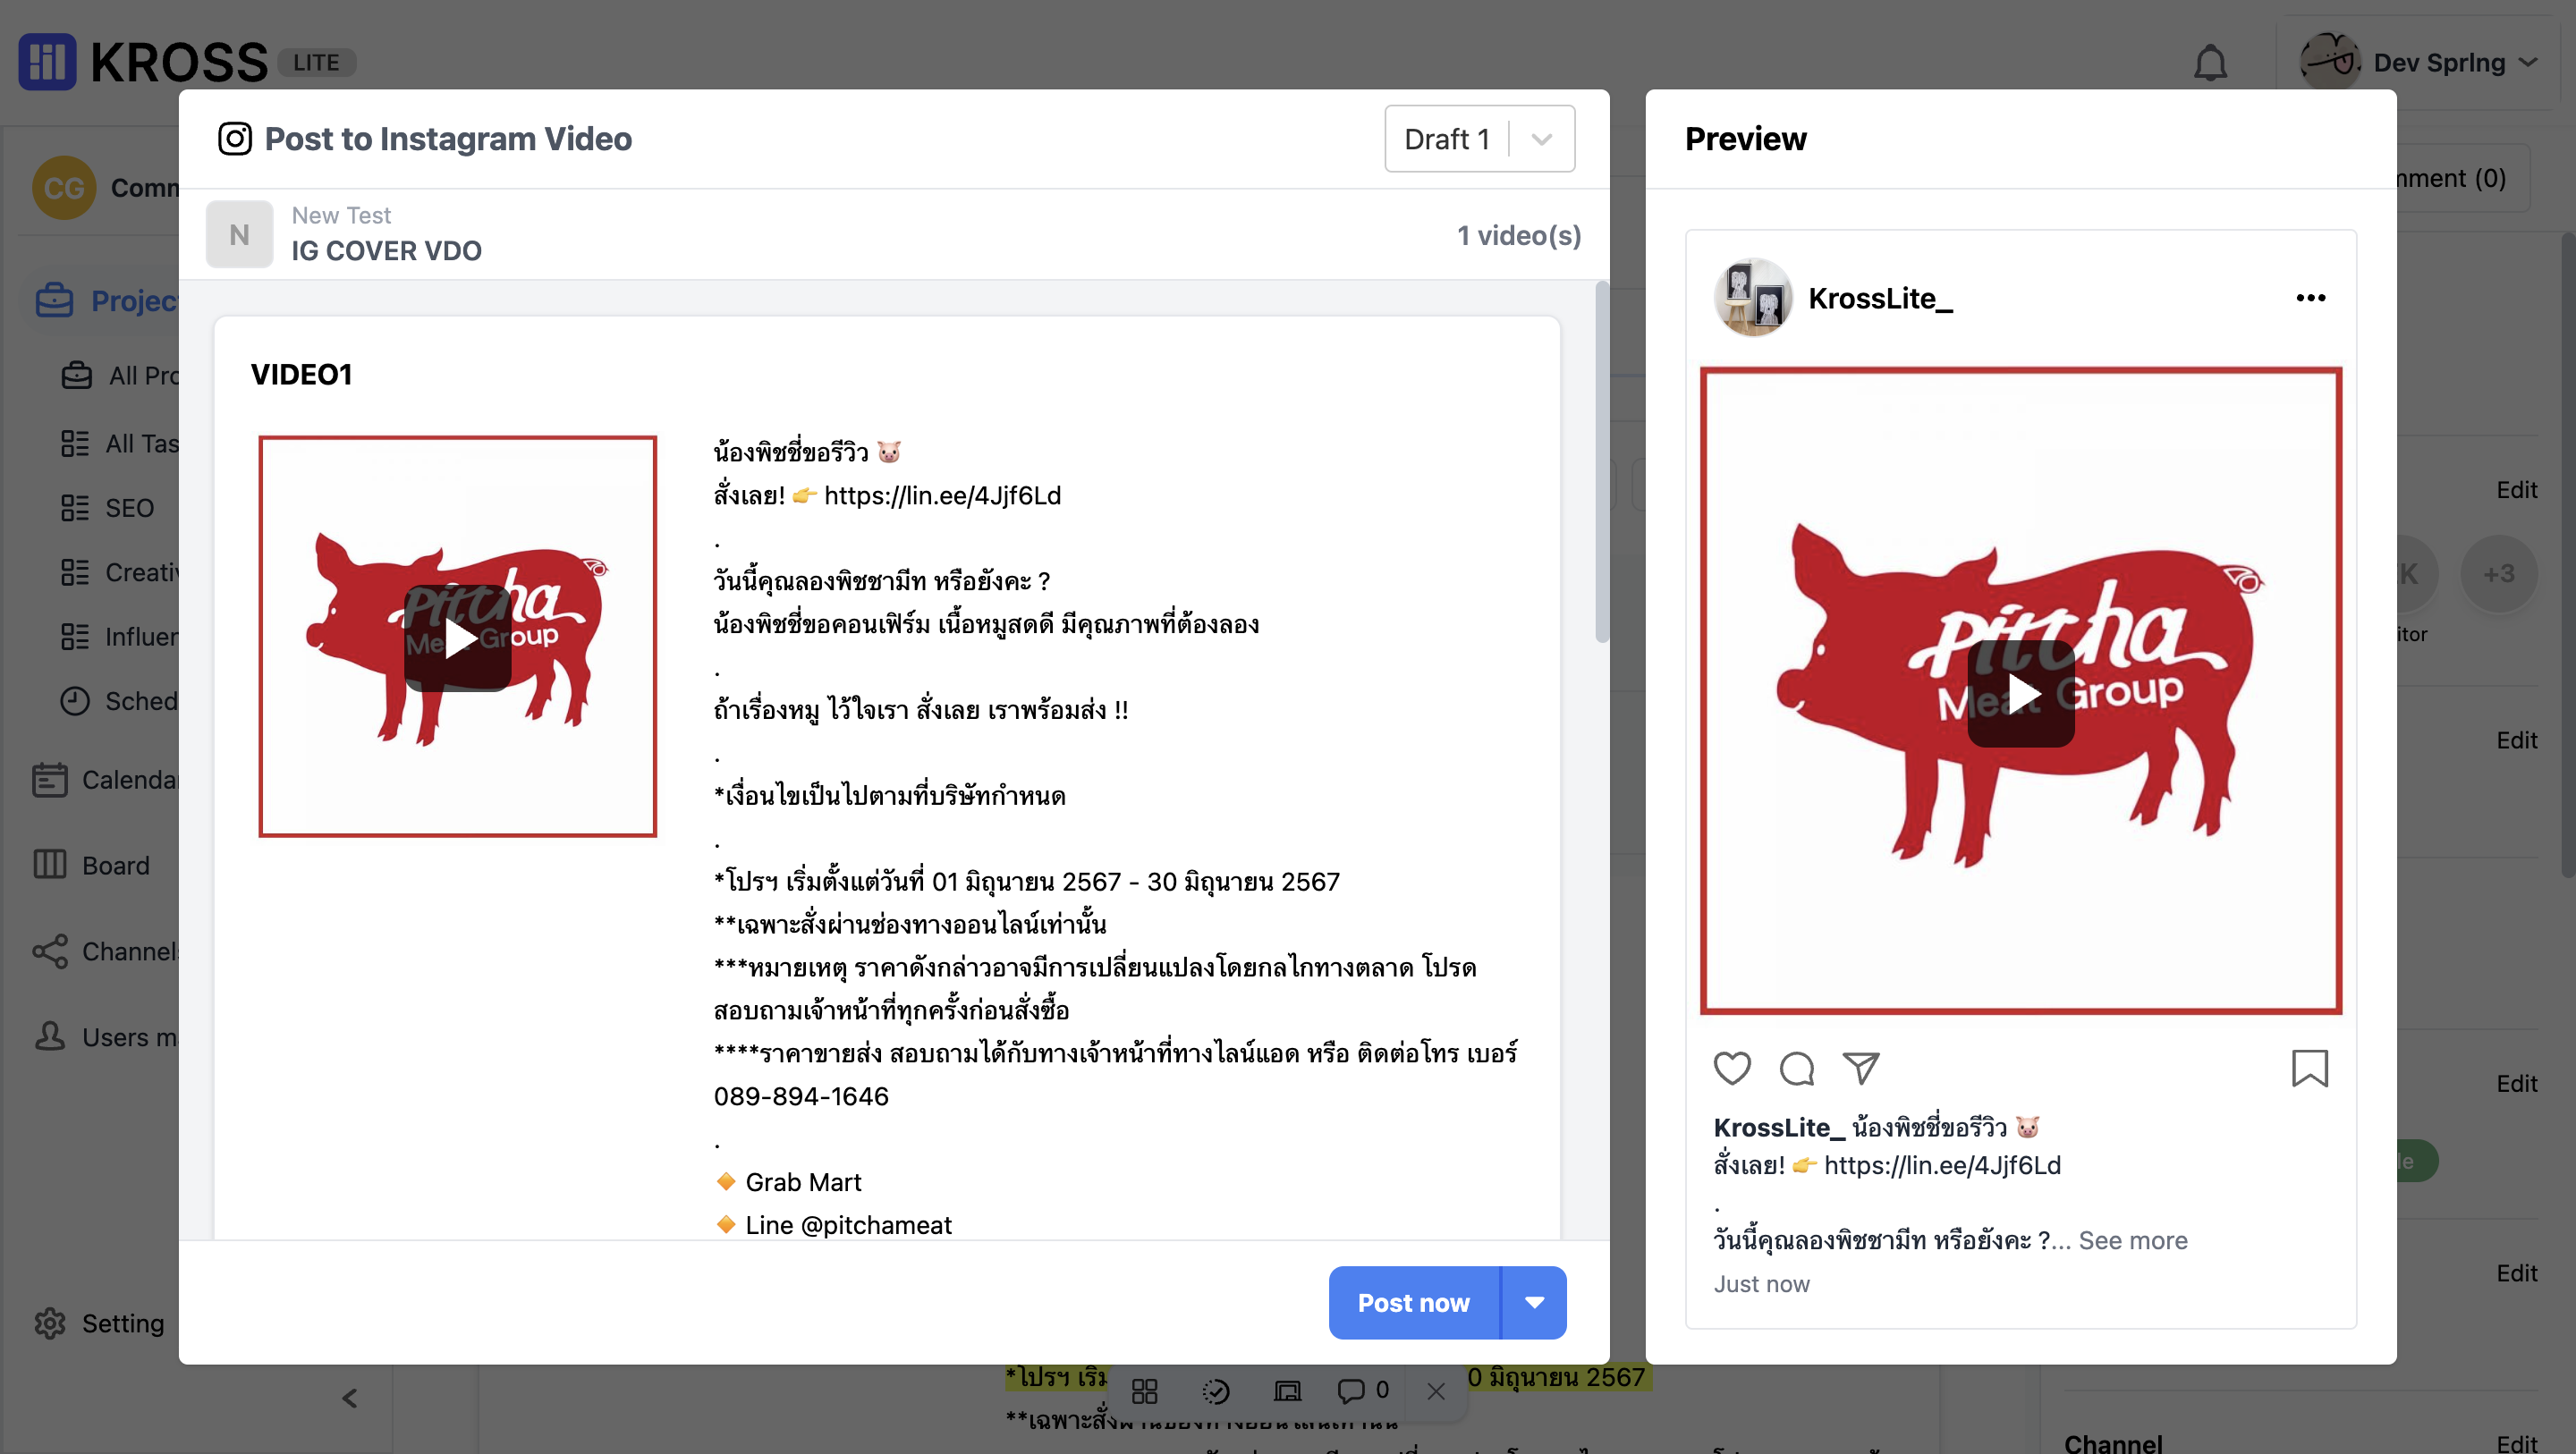Open the Dev Spring user menu
The height and width of the screenshot is (1454, 2576).
pos(2420,62)
